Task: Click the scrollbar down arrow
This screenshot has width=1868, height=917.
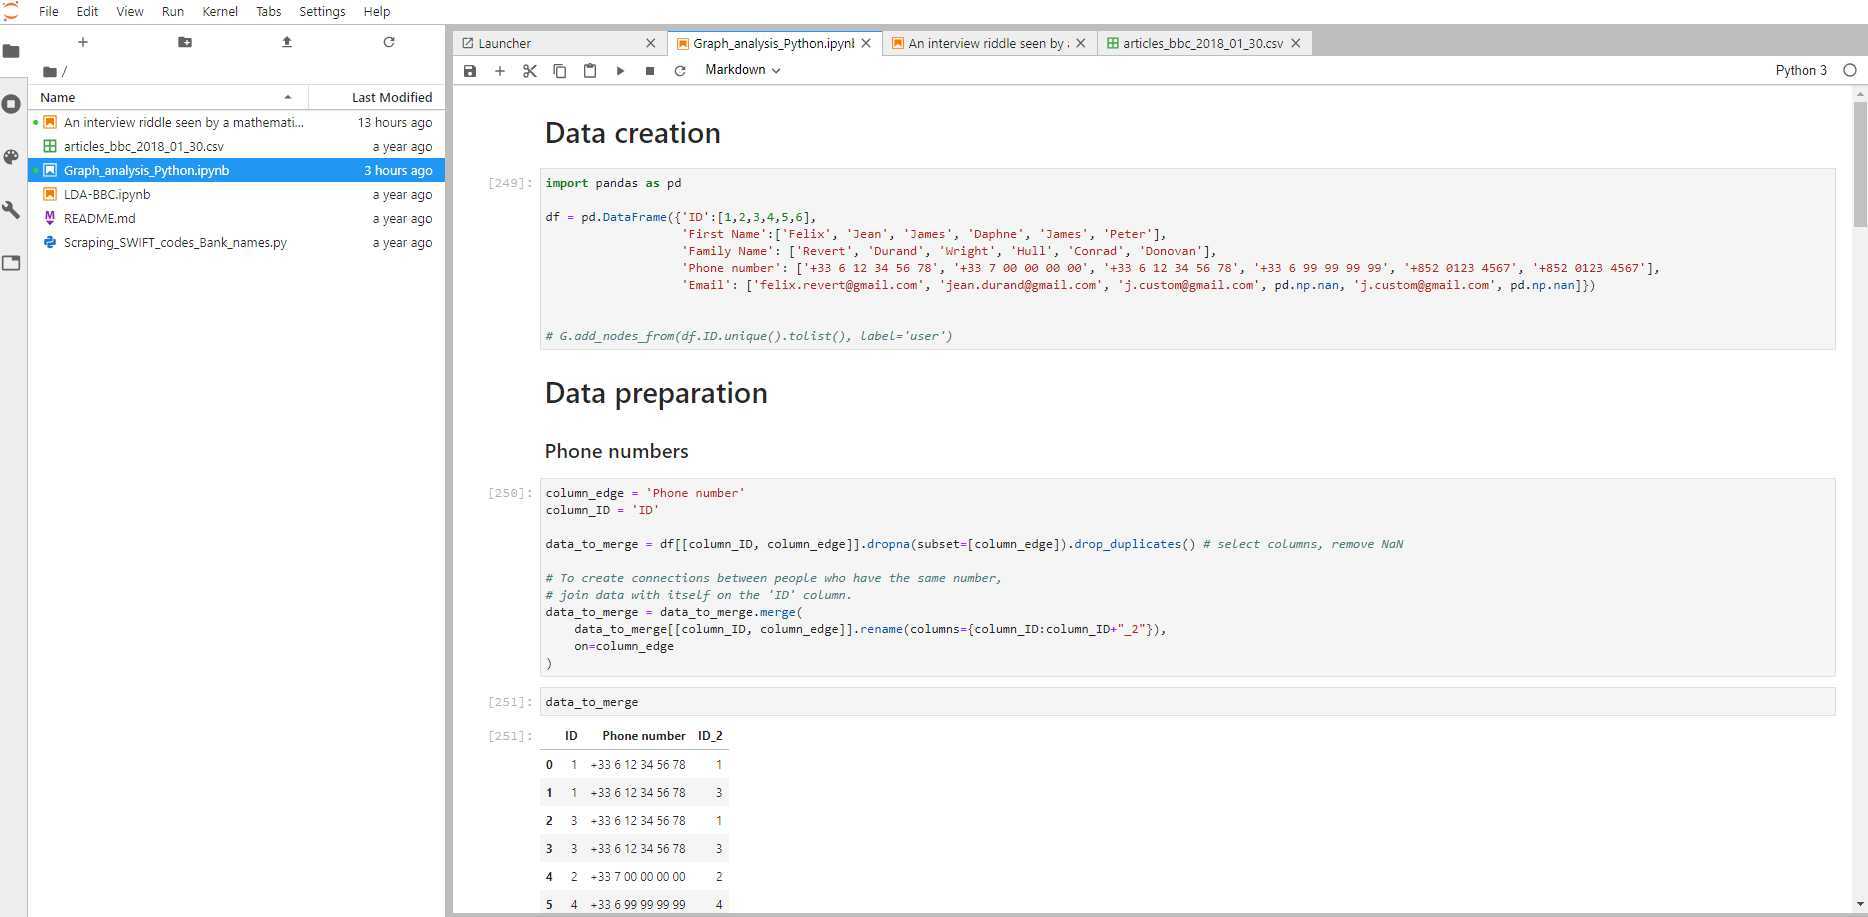Action: click(x=1860, y=904)
